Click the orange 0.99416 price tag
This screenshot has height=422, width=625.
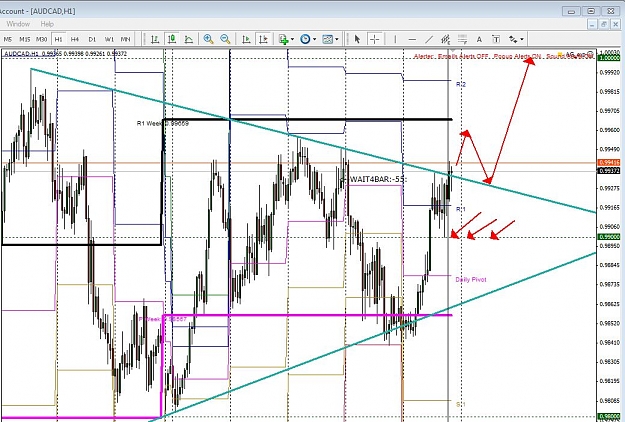pos(609,163)
